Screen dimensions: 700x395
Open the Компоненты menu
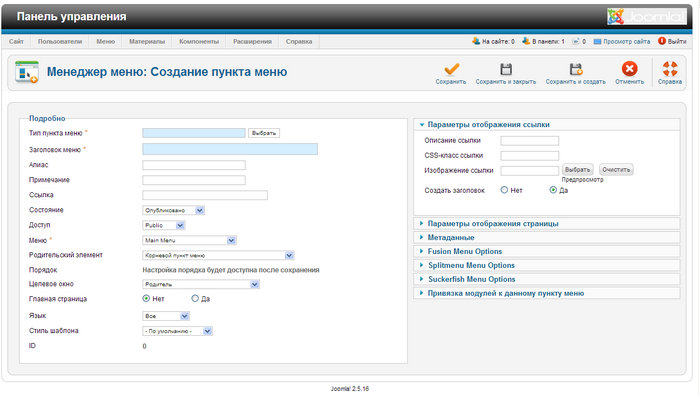click(199, 42)
